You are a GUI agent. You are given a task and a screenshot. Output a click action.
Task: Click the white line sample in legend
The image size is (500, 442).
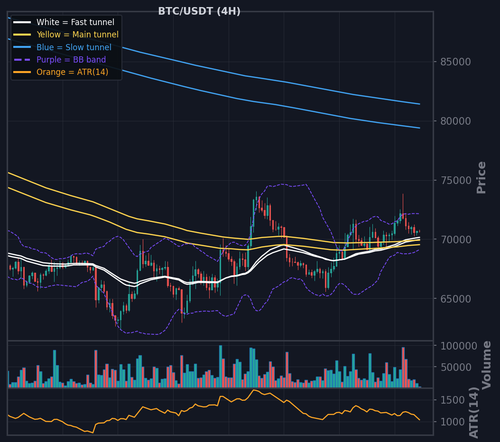click(x=22, y=22)
